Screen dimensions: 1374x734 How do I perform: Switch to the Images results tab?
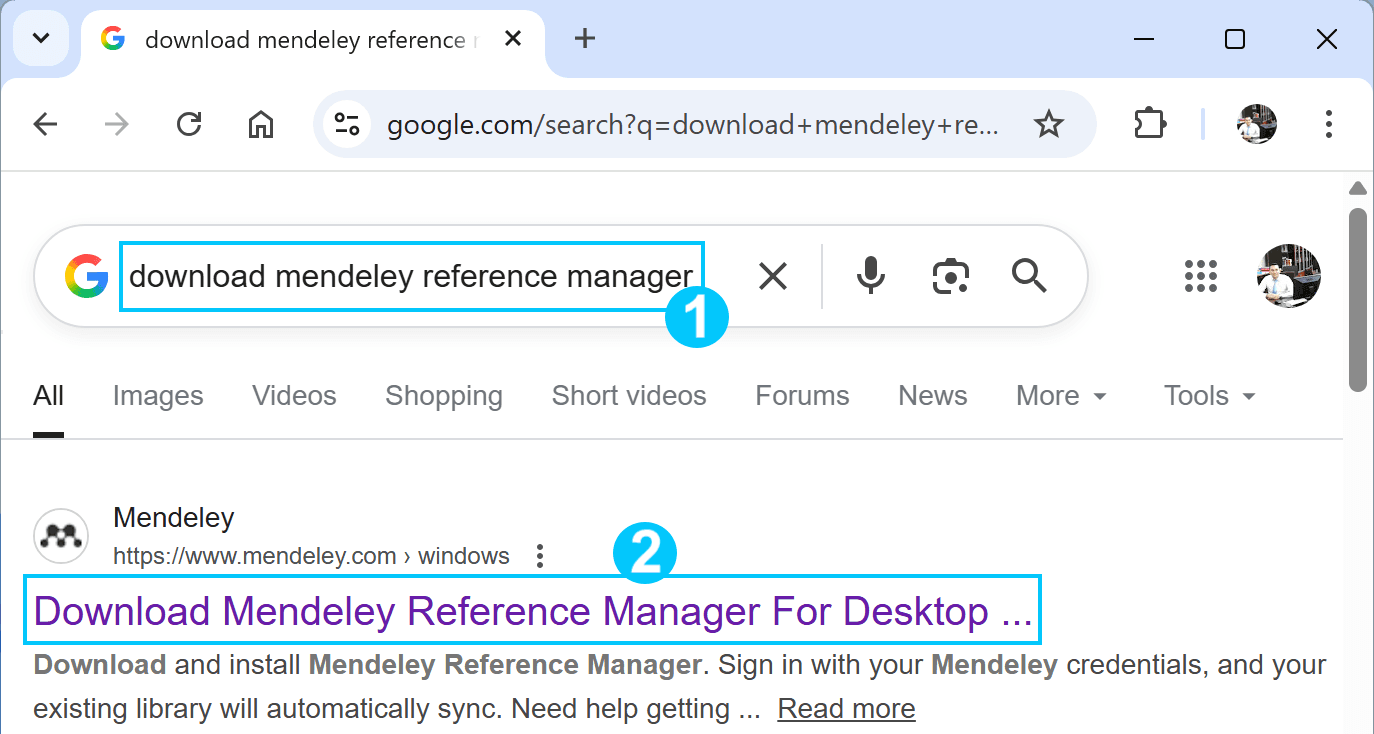click(158, 396)
